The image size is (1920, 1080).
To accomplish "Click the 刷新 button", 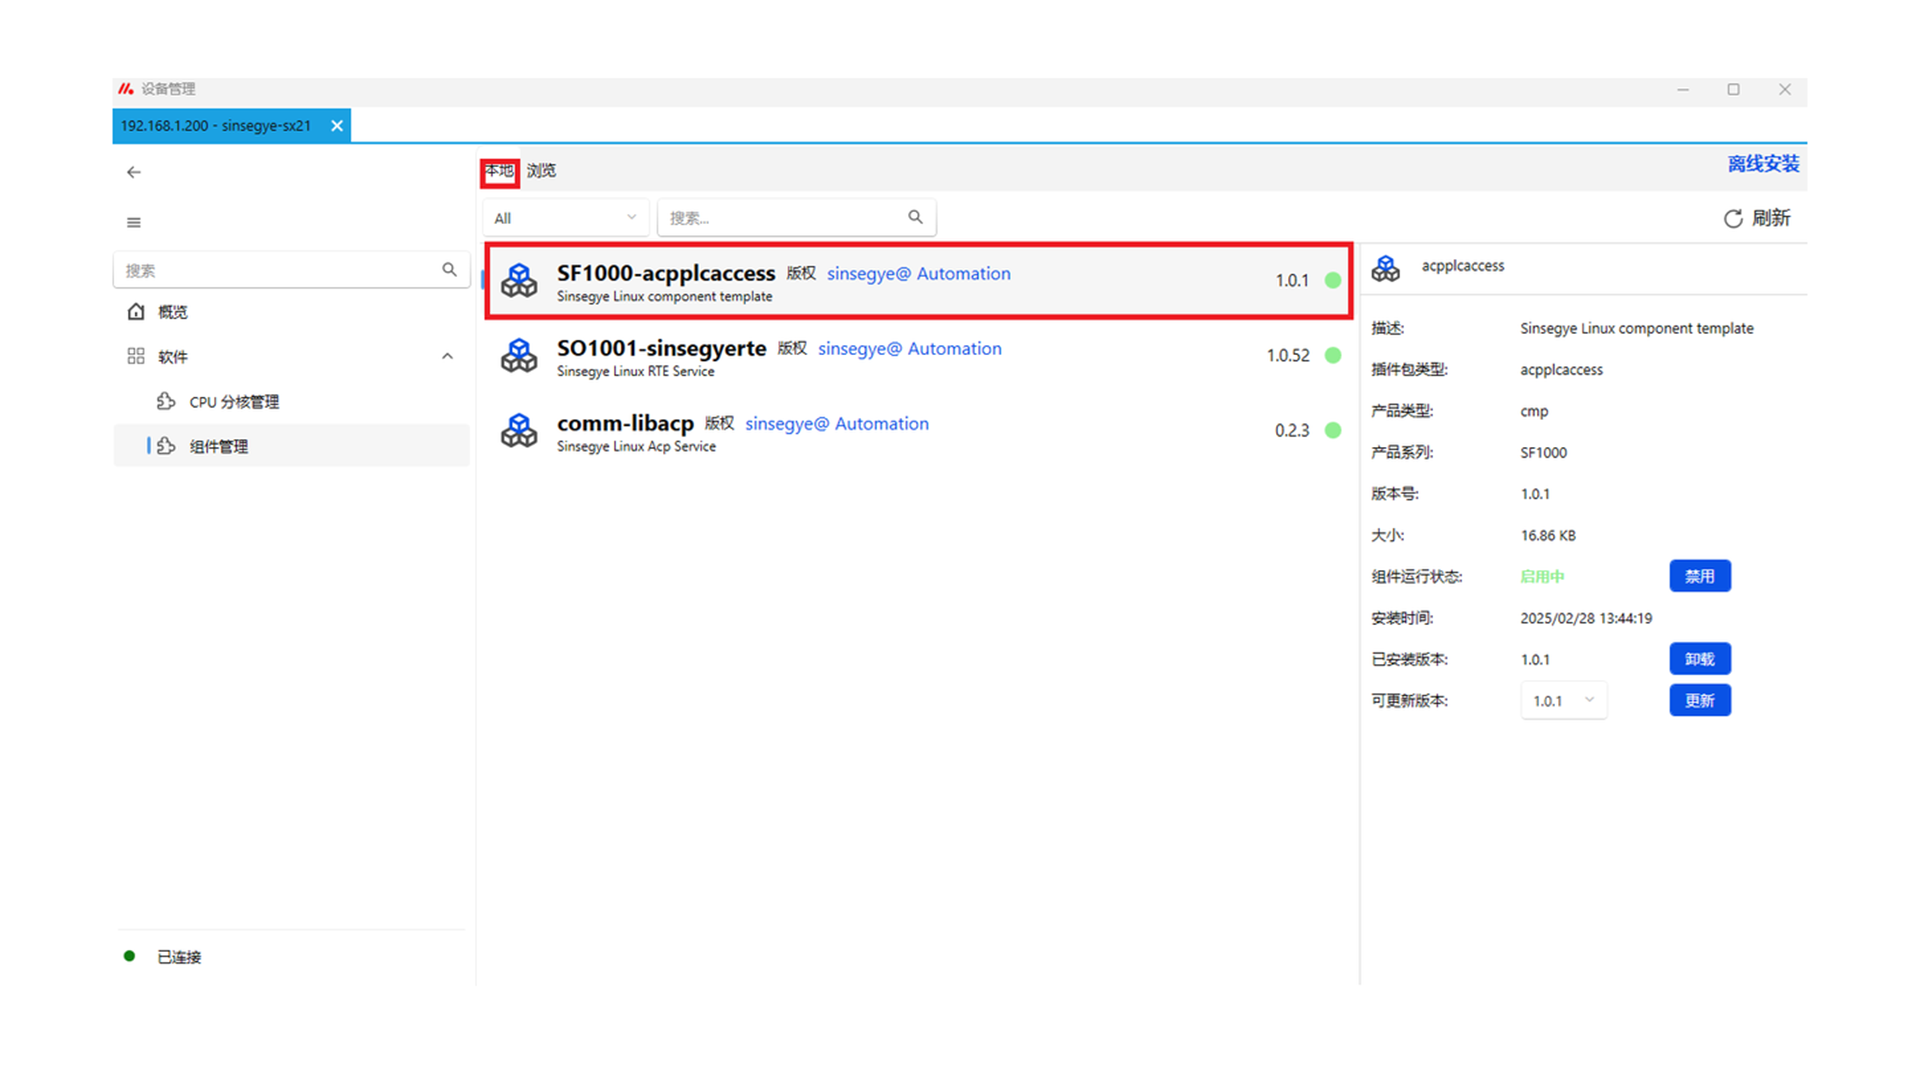I will pos(1757,218).
